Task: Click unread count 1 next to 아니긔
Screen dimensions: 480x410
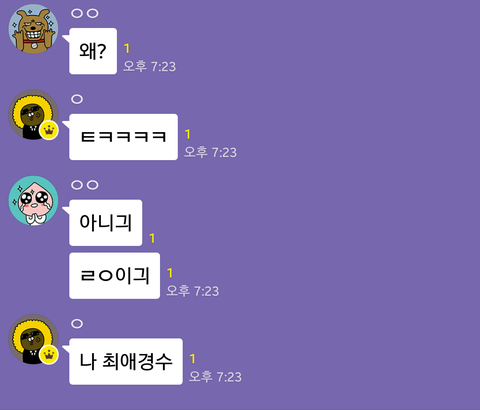Action: coord(152,238)
